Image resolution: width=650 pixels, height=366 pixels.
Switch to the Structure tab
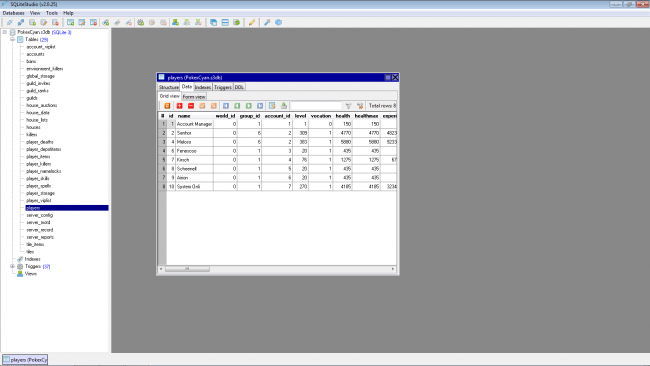(169, 87)
